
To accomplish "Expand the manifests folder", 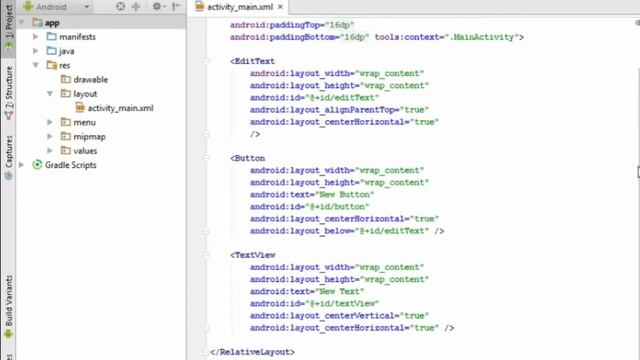I will (x=36, y=37).
